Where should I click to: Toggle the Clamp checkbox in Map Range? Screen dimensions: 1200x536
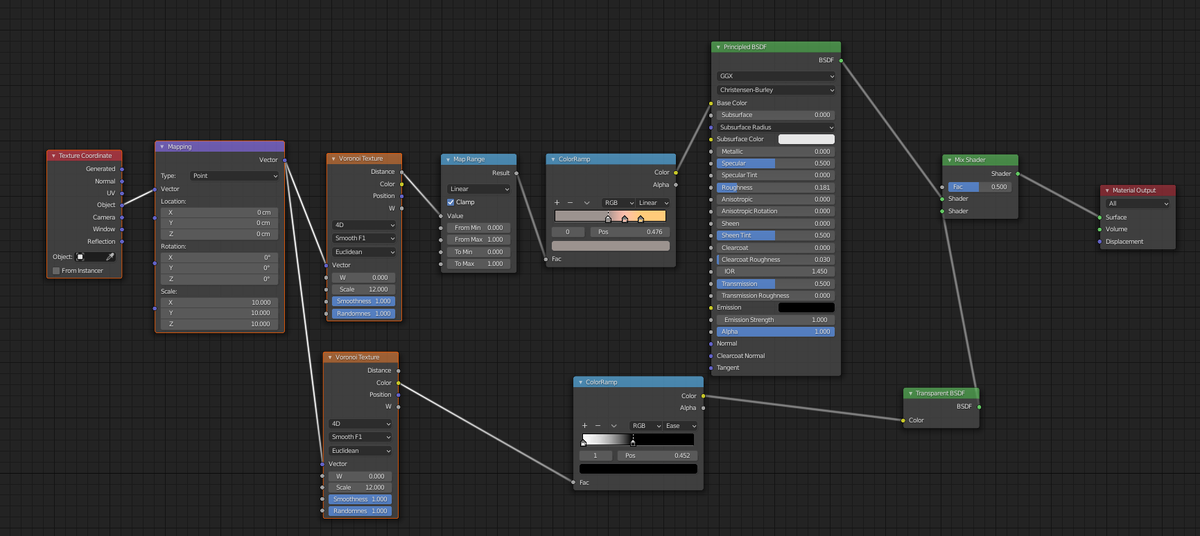[x=450, y=202]
